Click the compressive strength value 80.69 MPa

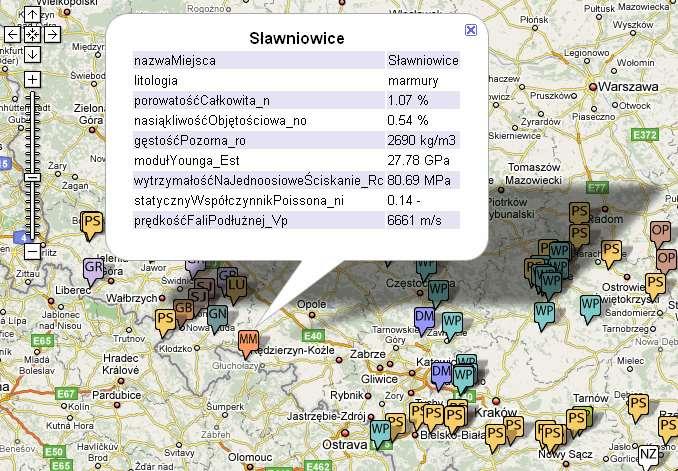tap(419, 180)
